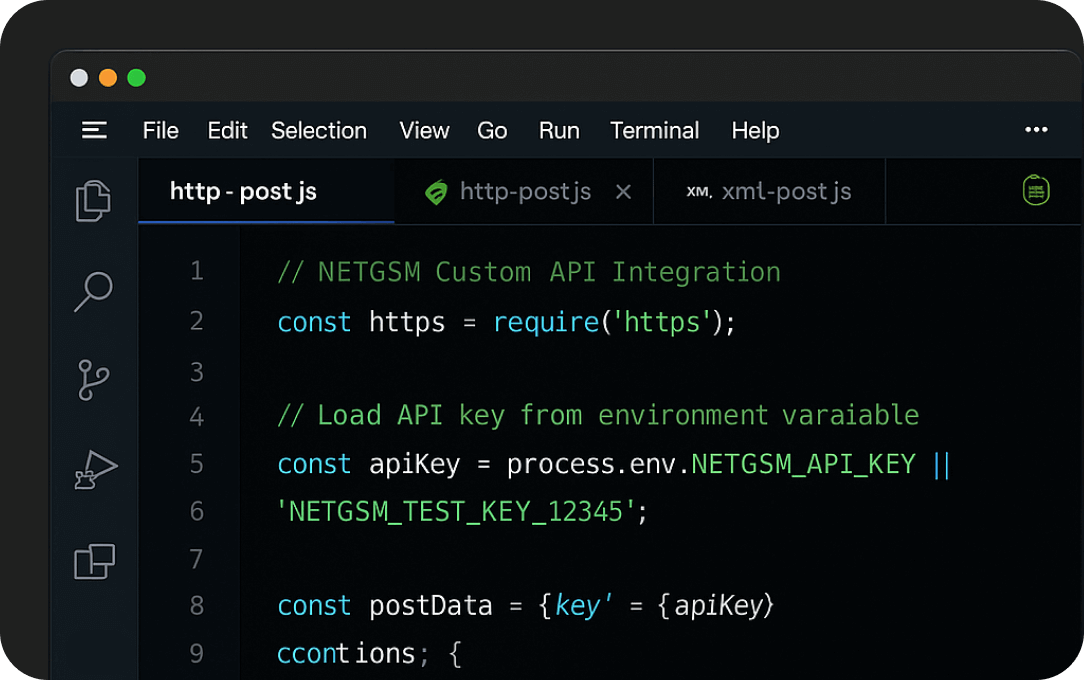The image size is (1084, 680).
Task: Click line number 1 in gutter
Action: [197, 271]
